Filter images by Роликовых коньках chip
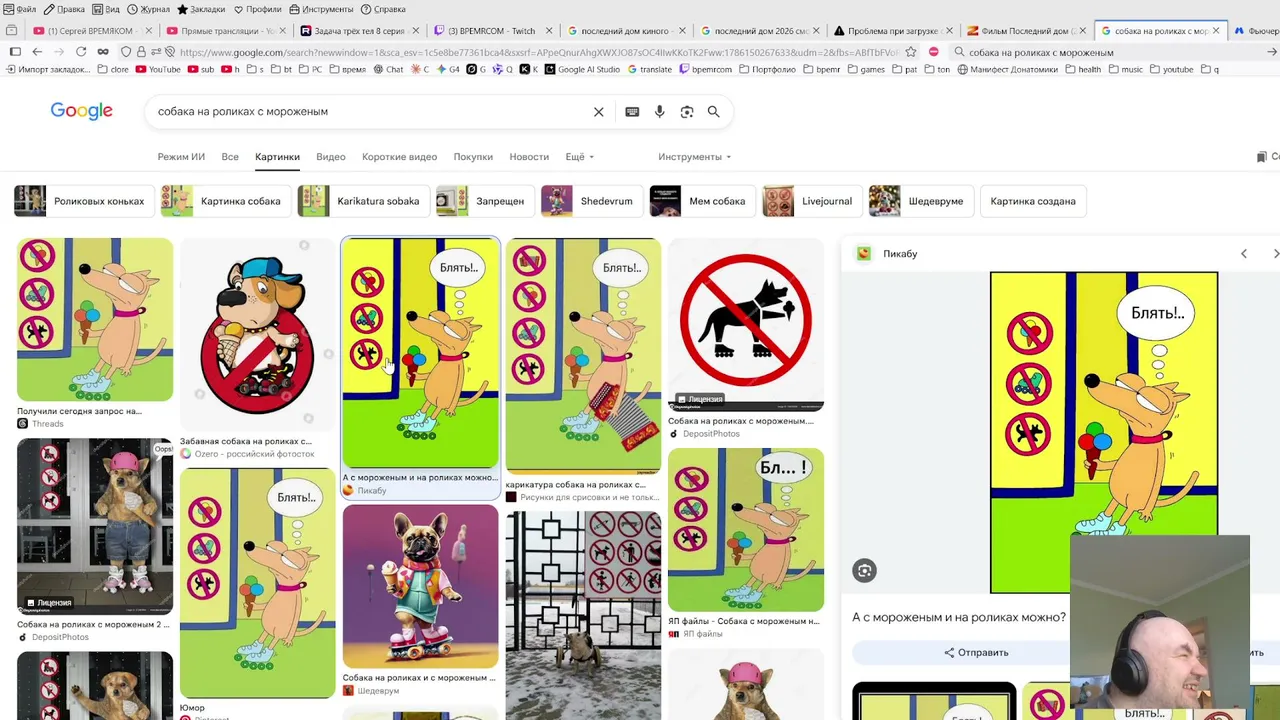 point(83,201)
